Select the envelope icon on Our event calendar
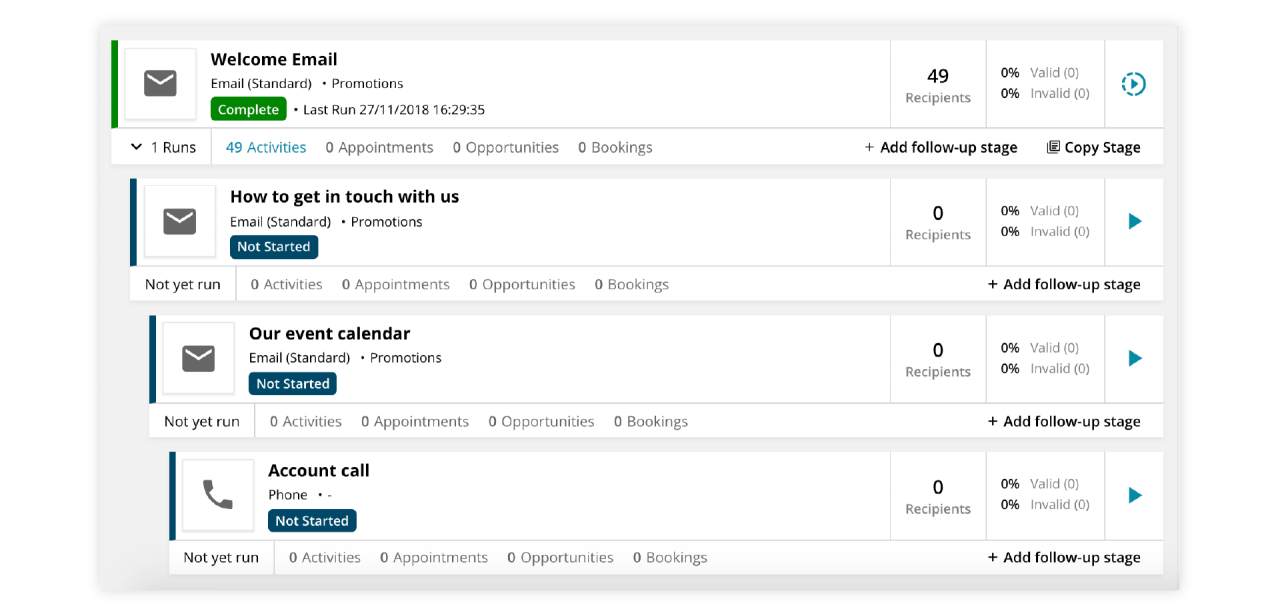1280x615 pixels. (x=198, y=358)
